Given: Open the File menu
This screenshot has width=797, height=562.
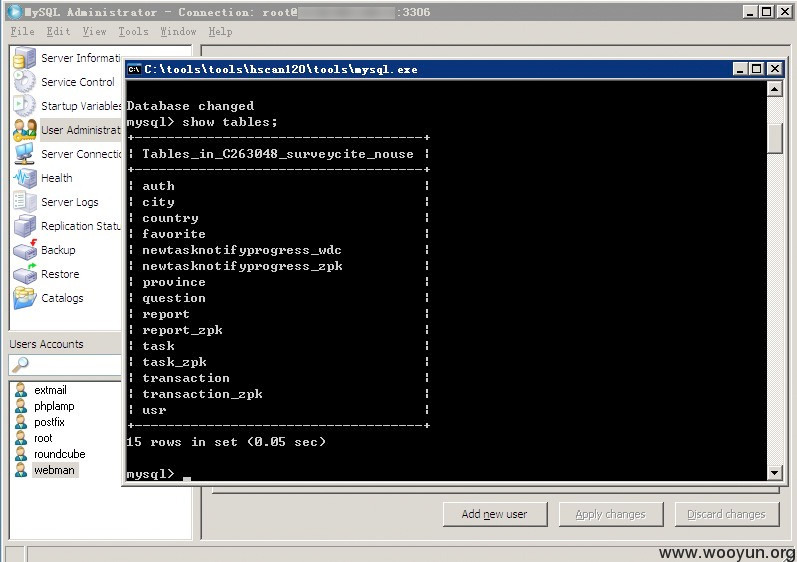Looking at the screenshot, I should 22,32.
